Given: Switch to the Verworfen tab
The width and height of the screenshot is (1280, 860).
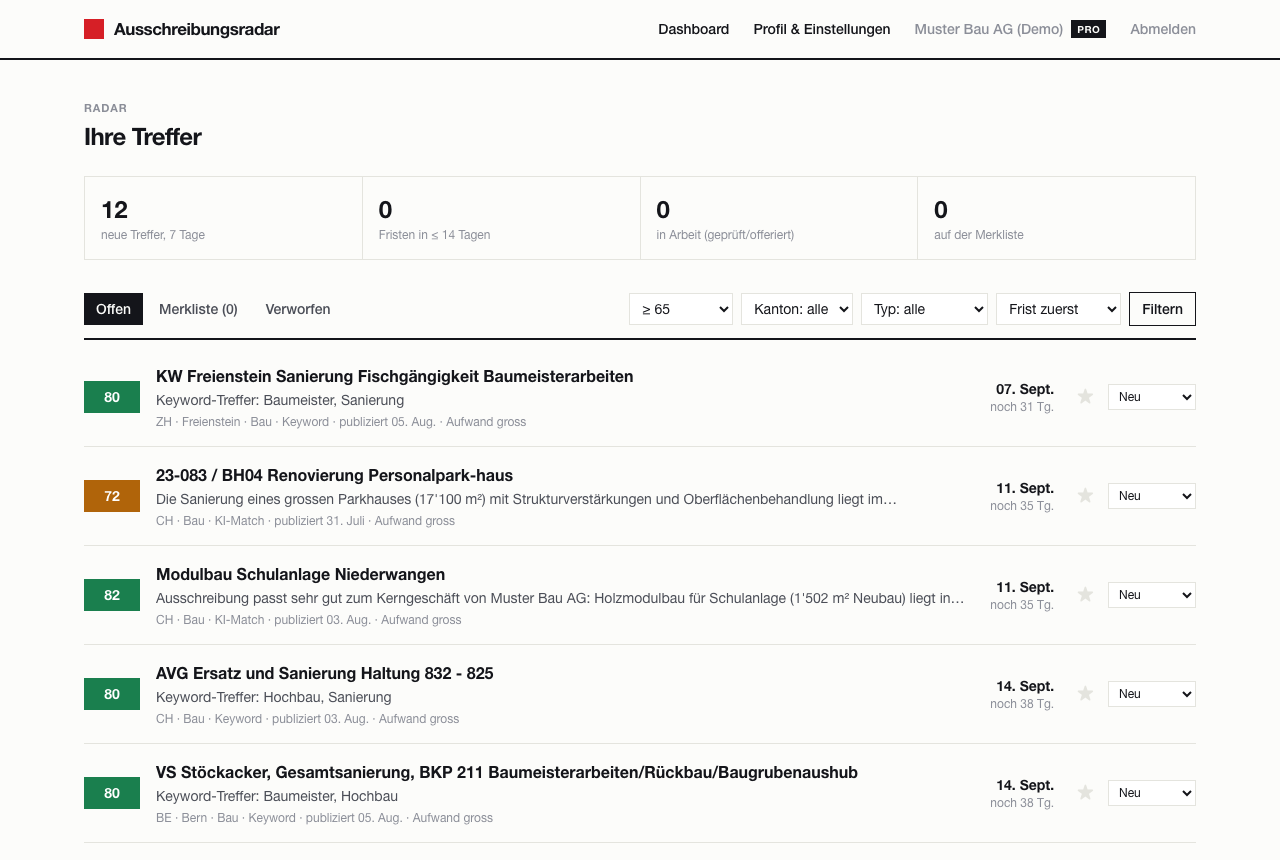Looking at the screenshot, I should click(x=298, y=309).
